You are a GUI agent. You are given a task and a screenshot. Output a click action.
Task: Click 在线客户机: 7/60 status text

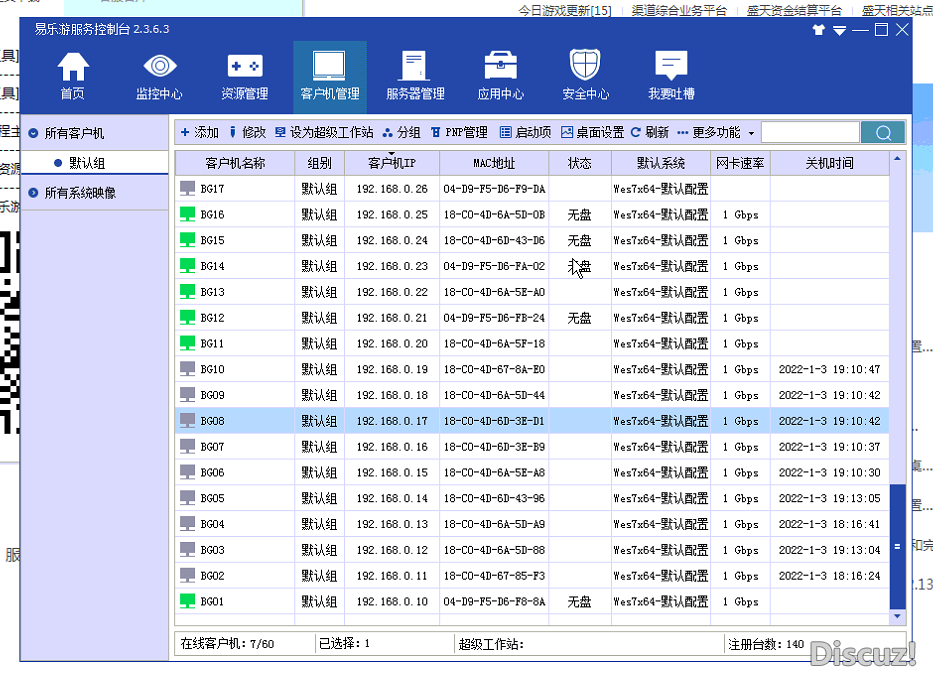click(x=227, y=643)
